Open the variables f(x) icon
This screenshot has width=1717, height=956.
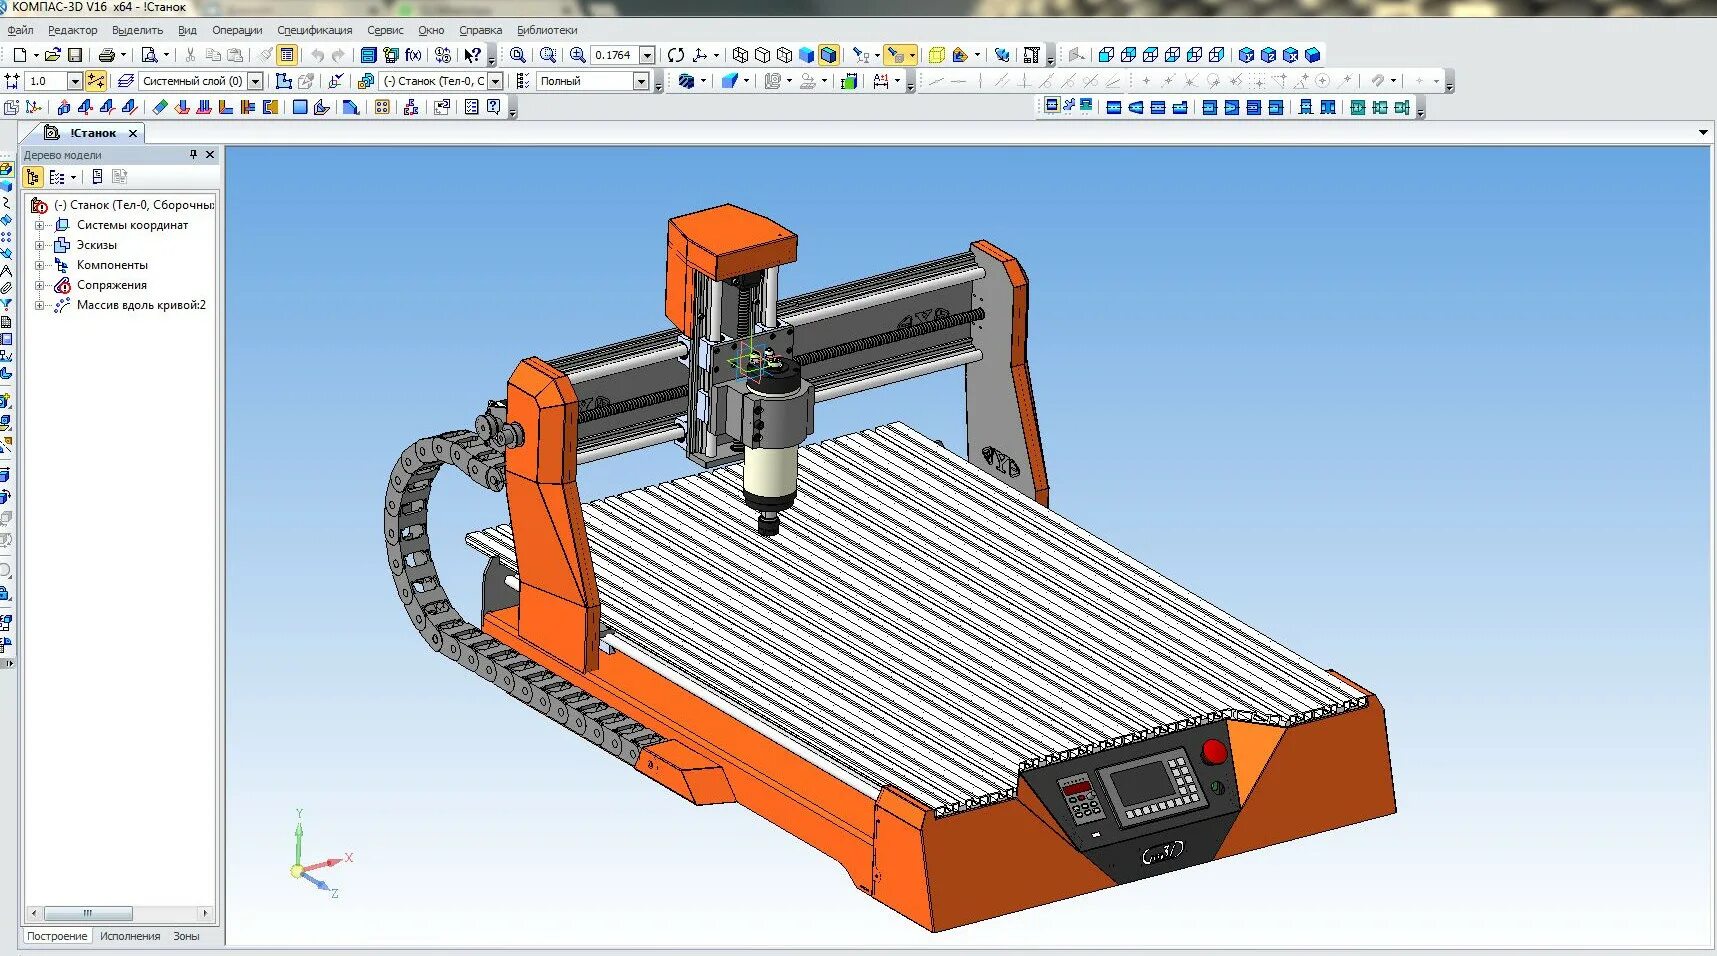point(413,55)
